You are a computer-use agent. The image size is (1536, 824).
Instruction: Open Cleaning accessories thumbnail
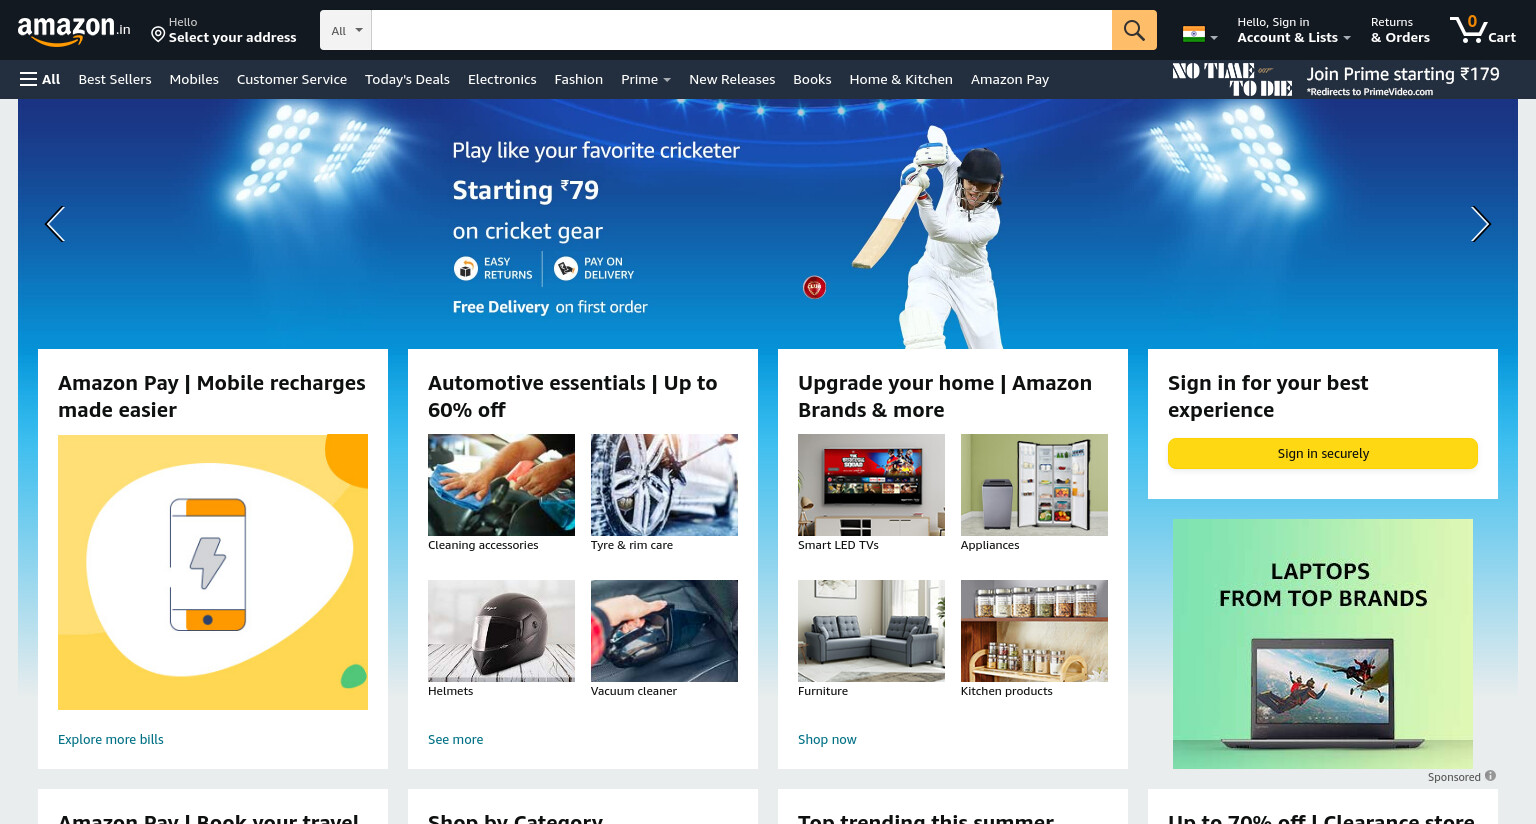[501, 485]
